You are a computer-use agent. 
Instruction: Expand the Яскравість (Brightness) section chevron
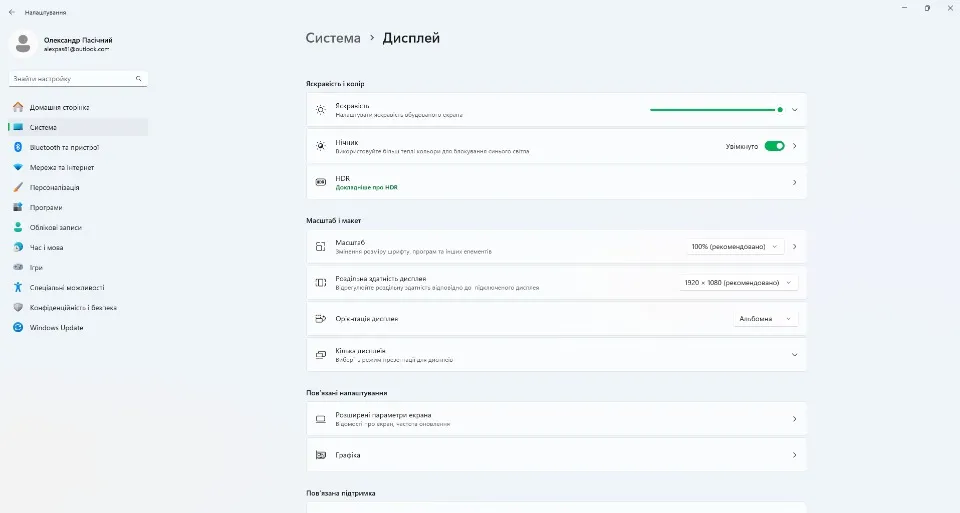pyautogui.click(x=794, y=110)
